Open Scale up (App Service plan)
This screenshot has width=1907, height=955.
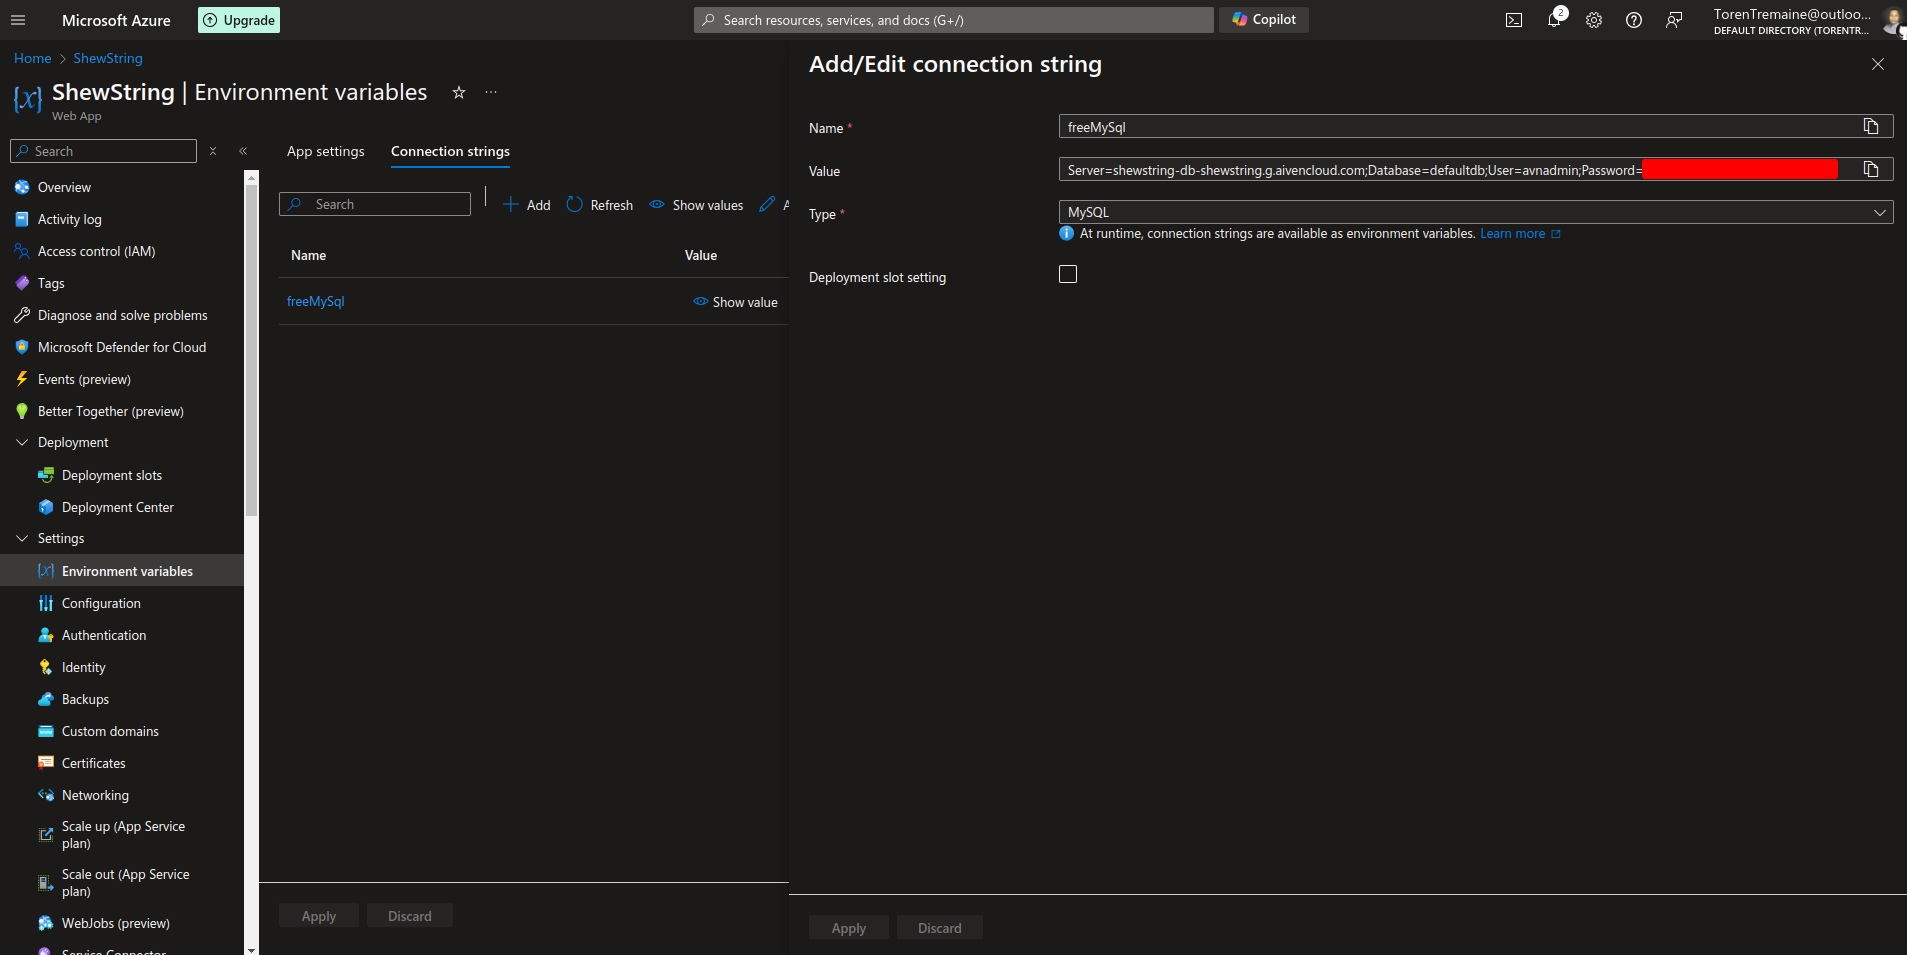tap(122, 835)
